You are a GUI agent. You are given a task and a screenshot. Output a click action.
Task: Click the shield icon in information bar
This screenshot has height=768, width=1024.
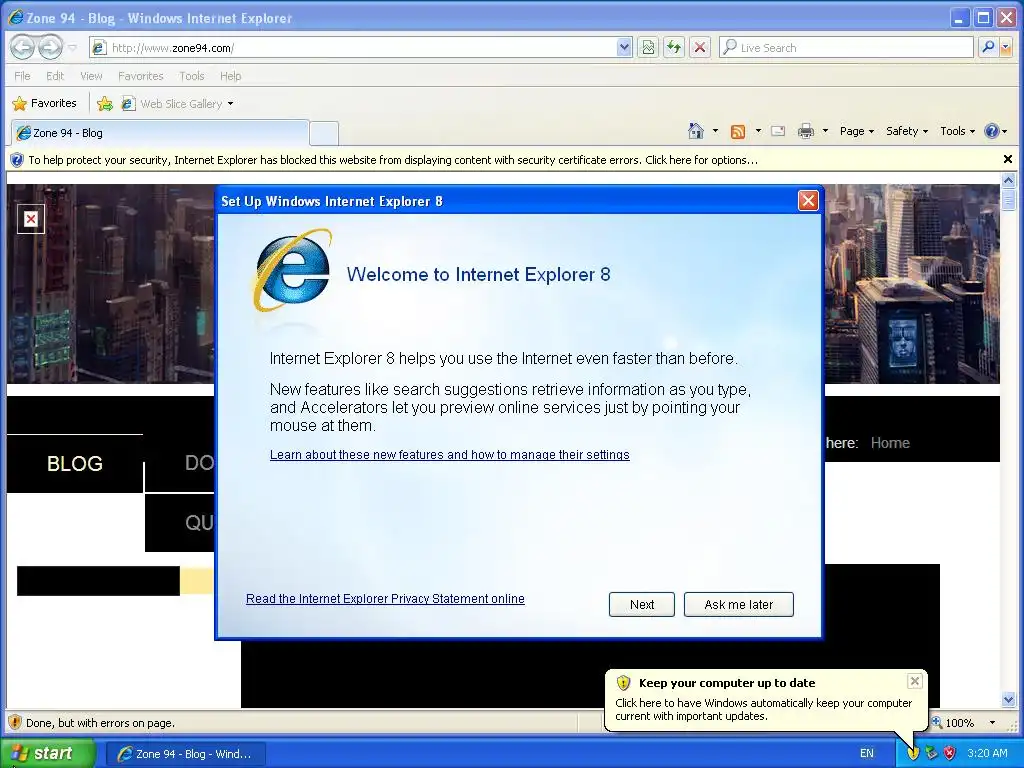[x=17, y=160]
